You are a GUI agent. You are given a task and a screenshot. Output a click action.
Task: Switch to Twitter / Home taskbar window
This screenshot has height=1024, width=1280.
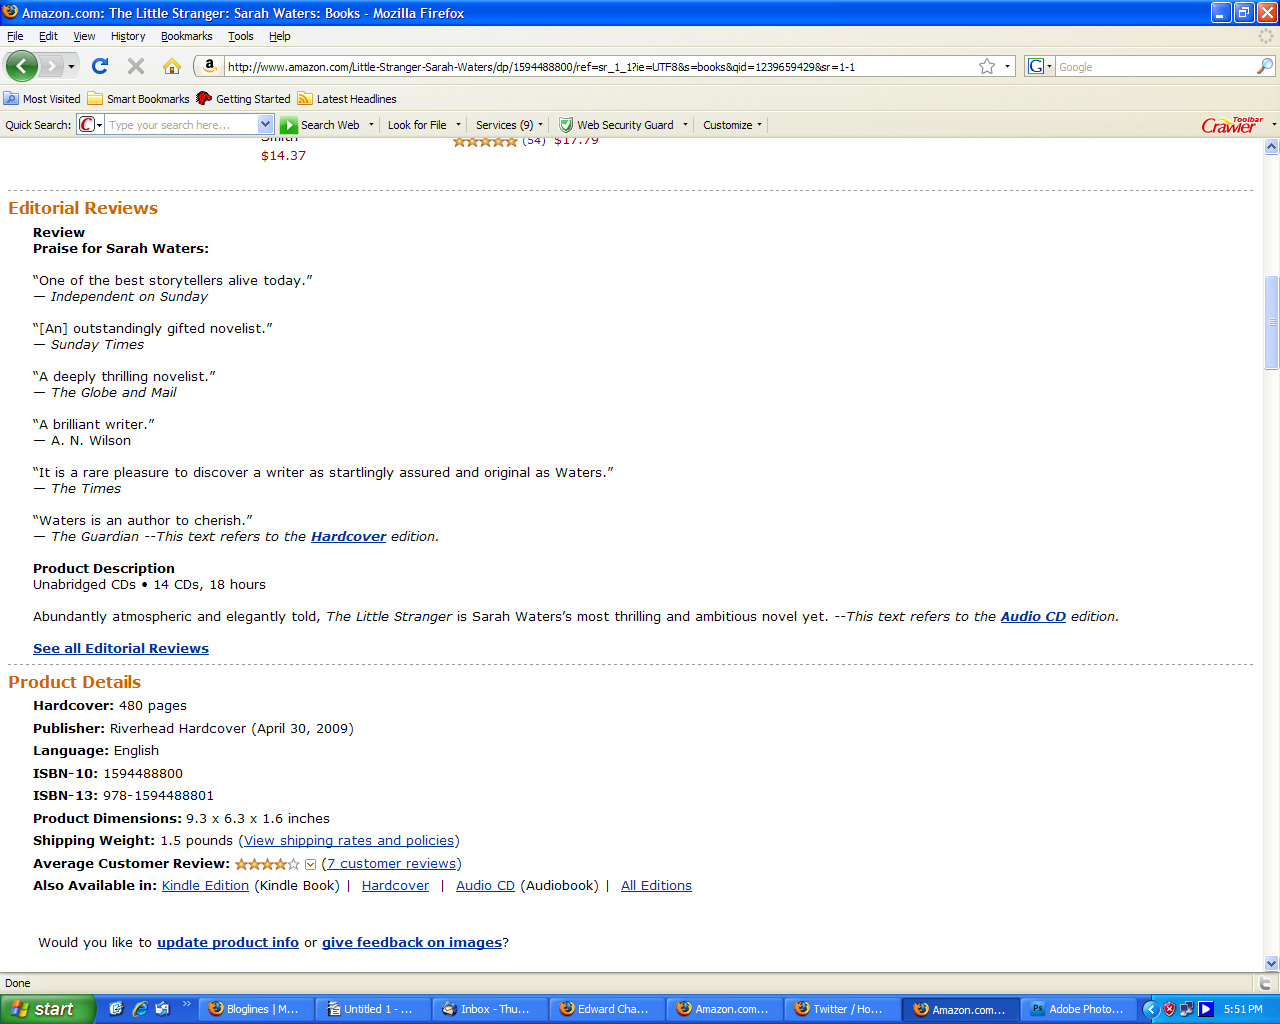coord(842,1009)
